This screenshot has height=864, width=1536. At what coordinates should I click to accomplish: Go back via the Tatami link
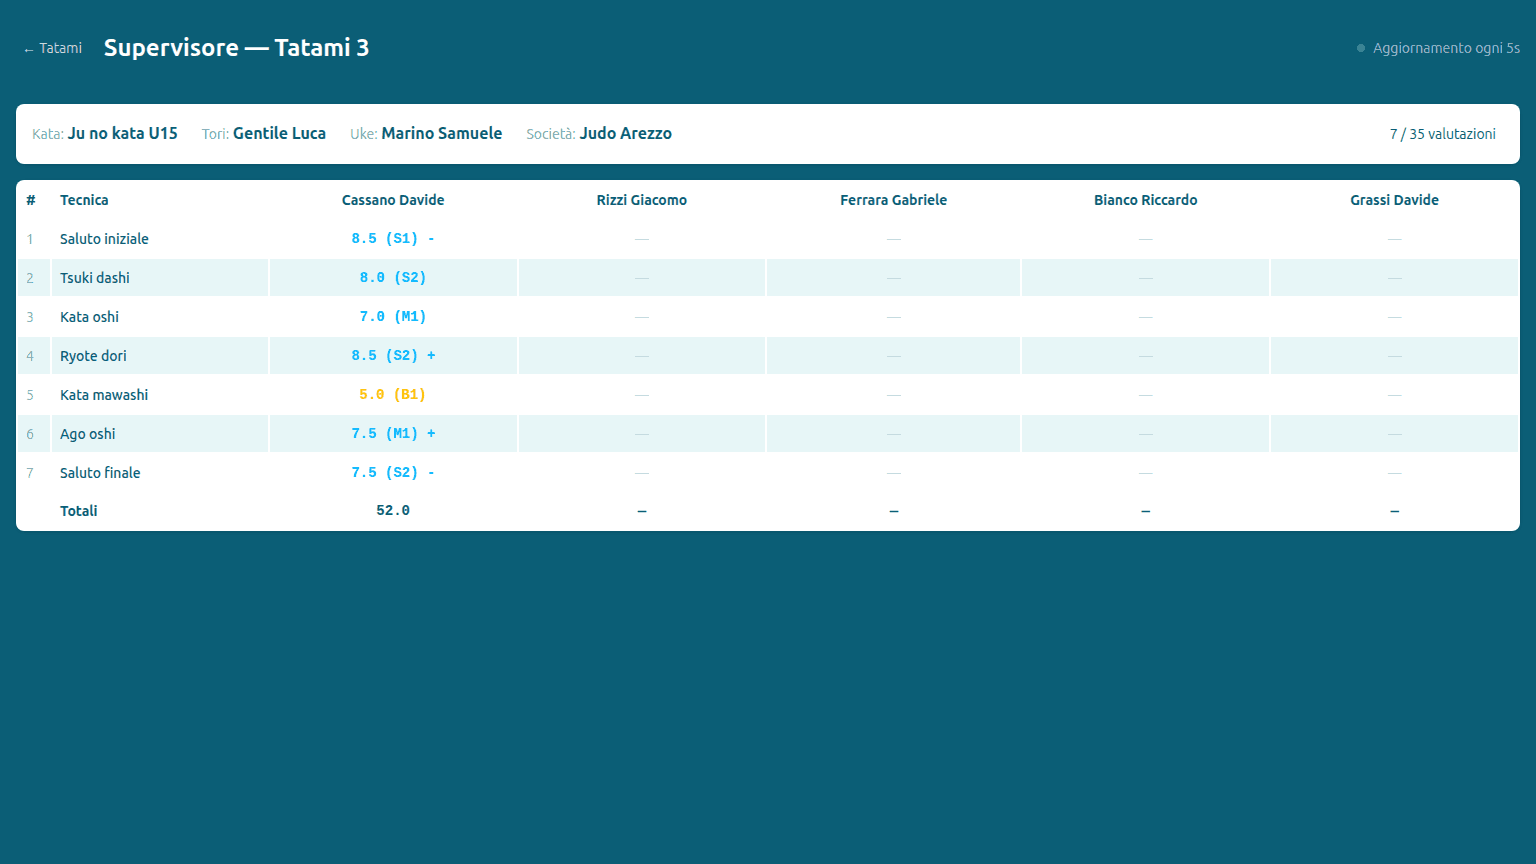tap(53, 48)
